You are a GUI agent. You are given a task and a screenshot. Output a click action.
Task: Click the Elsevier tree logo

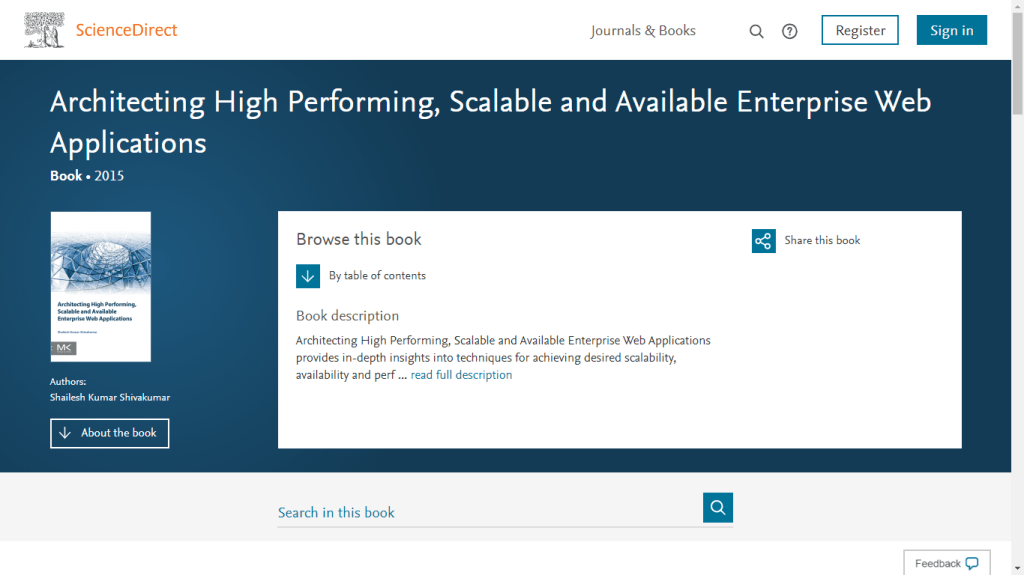(x=44, y=30)
